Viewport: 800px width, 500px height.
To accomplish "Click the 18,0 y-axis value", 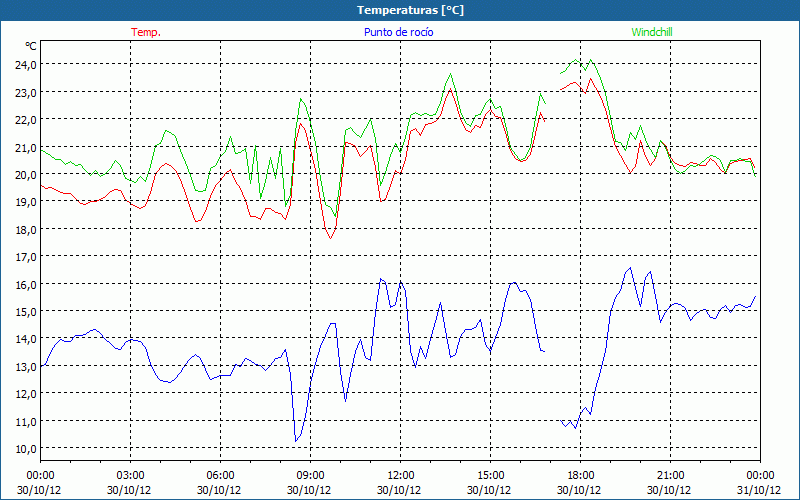I will click(x=27, y=230).
